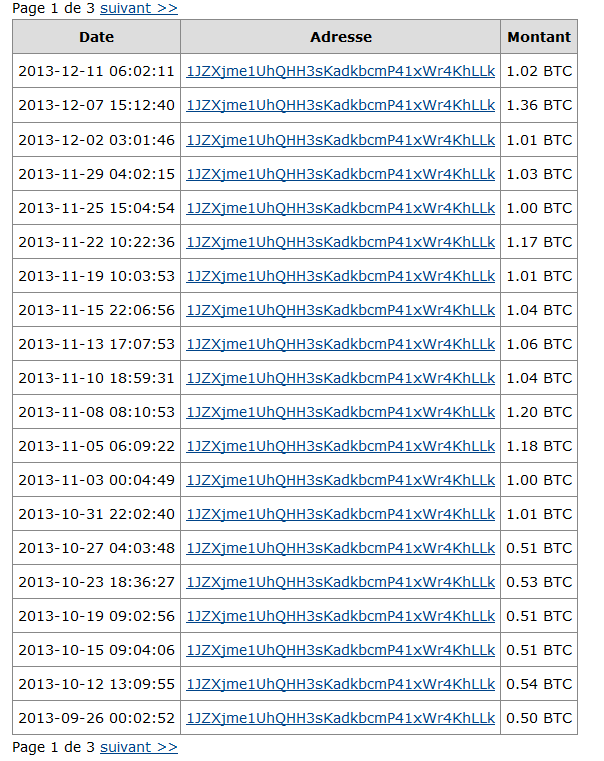Open address link for the 1.18 BTC row
This screenshot has width=604, height=761.
pos(341,446)
